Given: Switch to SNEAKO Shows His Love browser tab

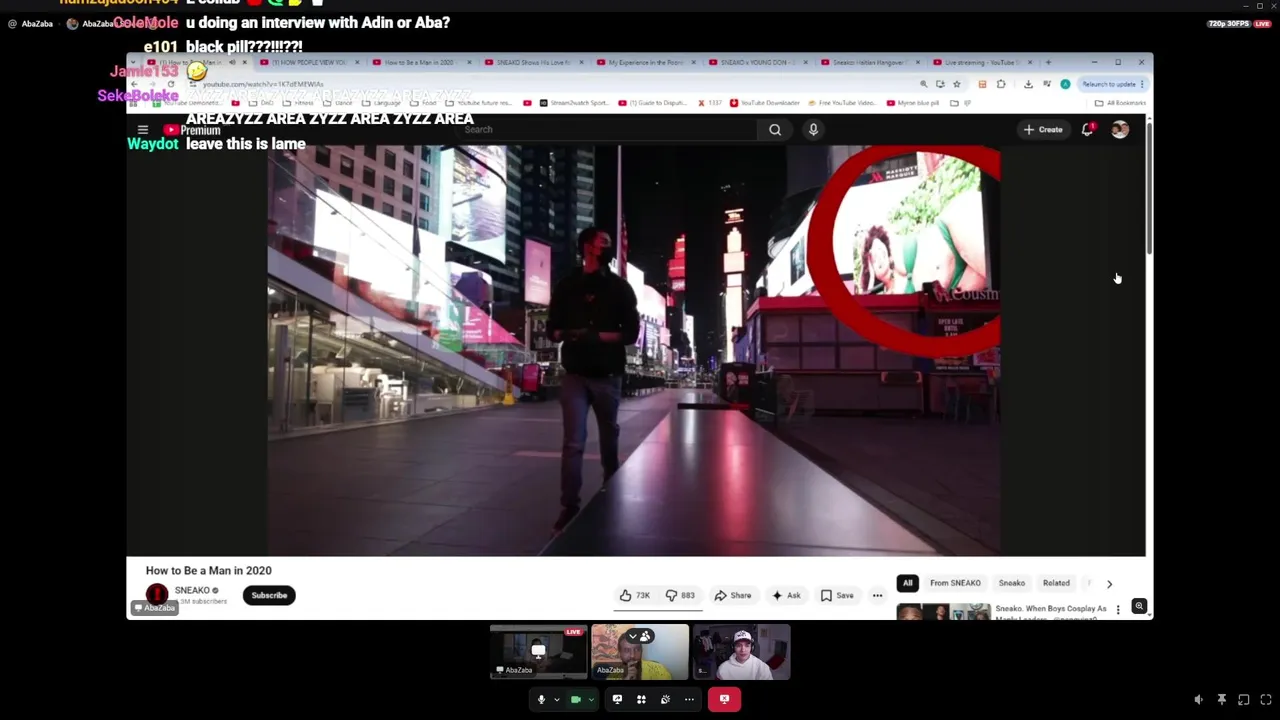Looking at the screenshot, I should click(535, 62).
